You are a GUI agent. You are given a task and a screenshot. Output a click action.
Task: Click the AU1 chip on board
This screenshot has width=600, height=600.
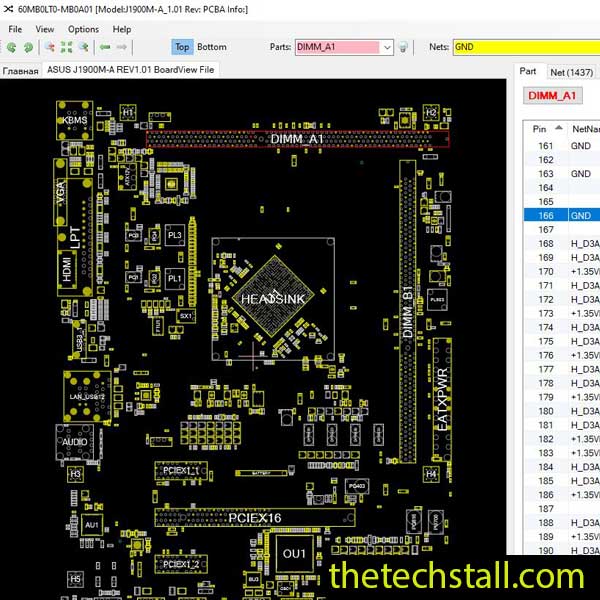[92, 525]
